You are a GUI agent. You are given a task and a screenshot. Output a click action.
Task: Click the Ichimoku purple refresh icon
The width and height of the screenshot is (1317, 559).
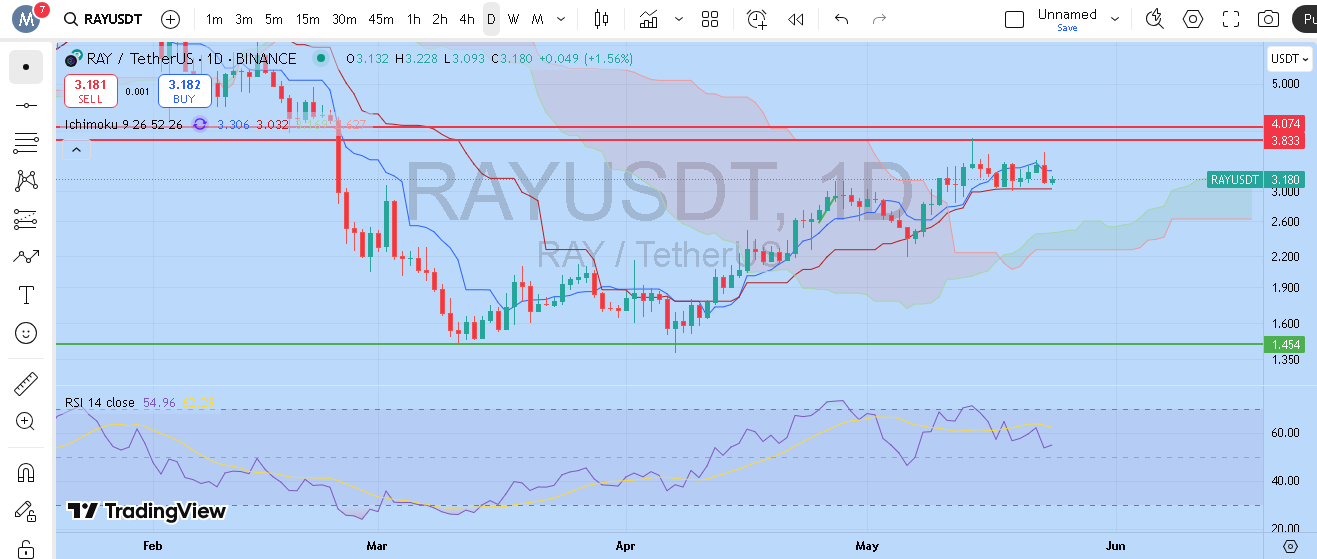200,124
